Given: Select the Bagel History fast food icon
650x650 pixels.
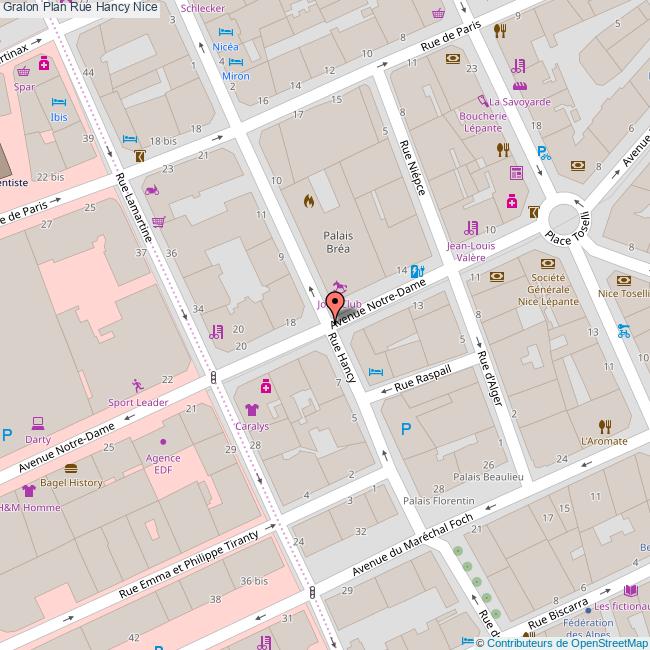Looking at the screenshot, I should coord(71,467).
